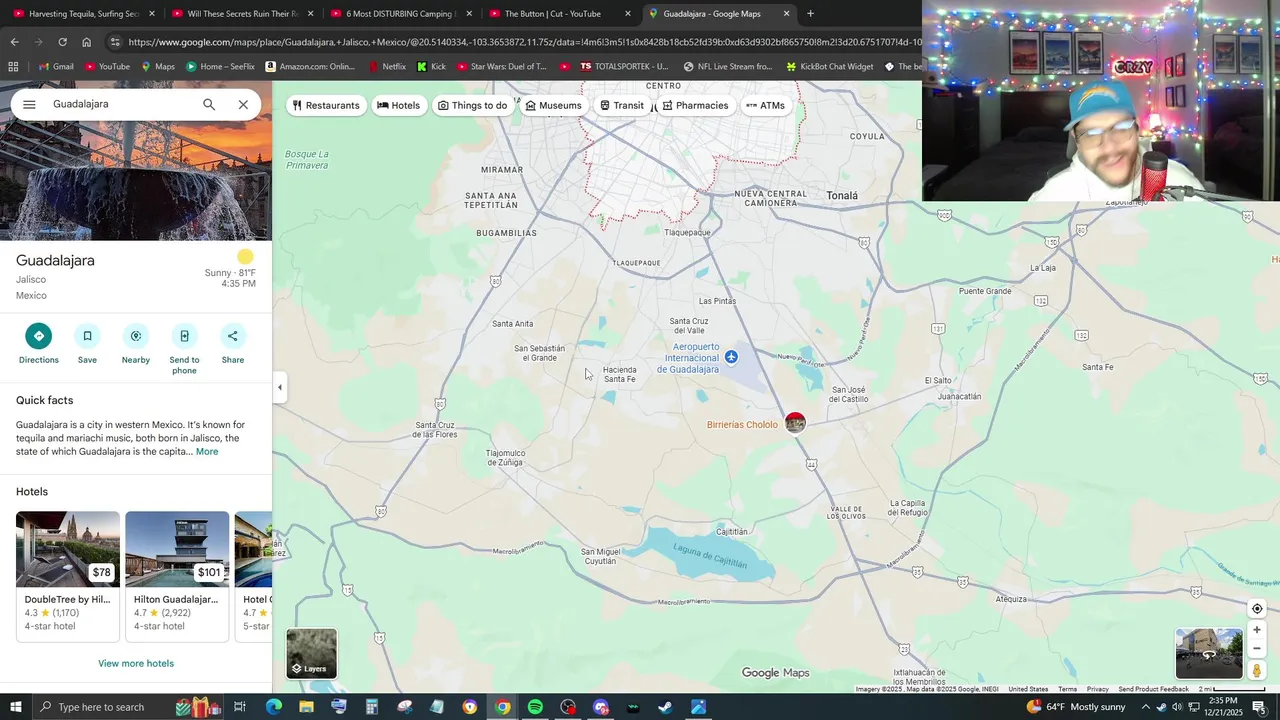Click the Terms link on map footer
Viewport: 1280px width, 720px height.
pyautogui.click(x=1067, y=689)
